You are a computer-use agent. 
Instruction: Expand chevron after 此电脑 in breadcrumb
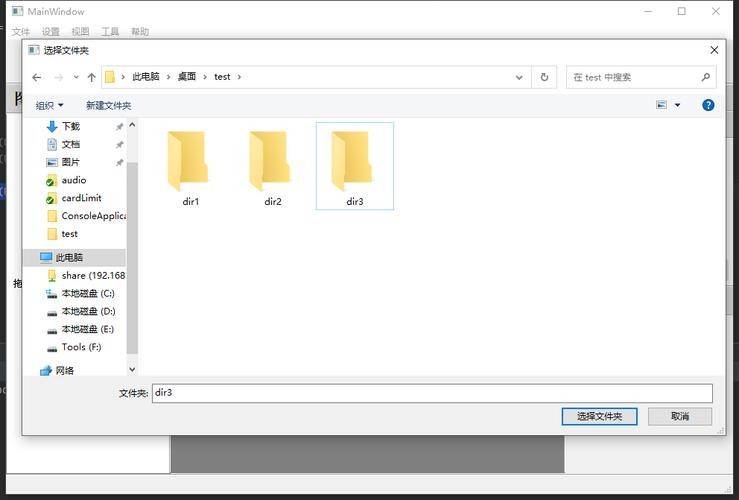pyautogui.click(x=168, y=77)
